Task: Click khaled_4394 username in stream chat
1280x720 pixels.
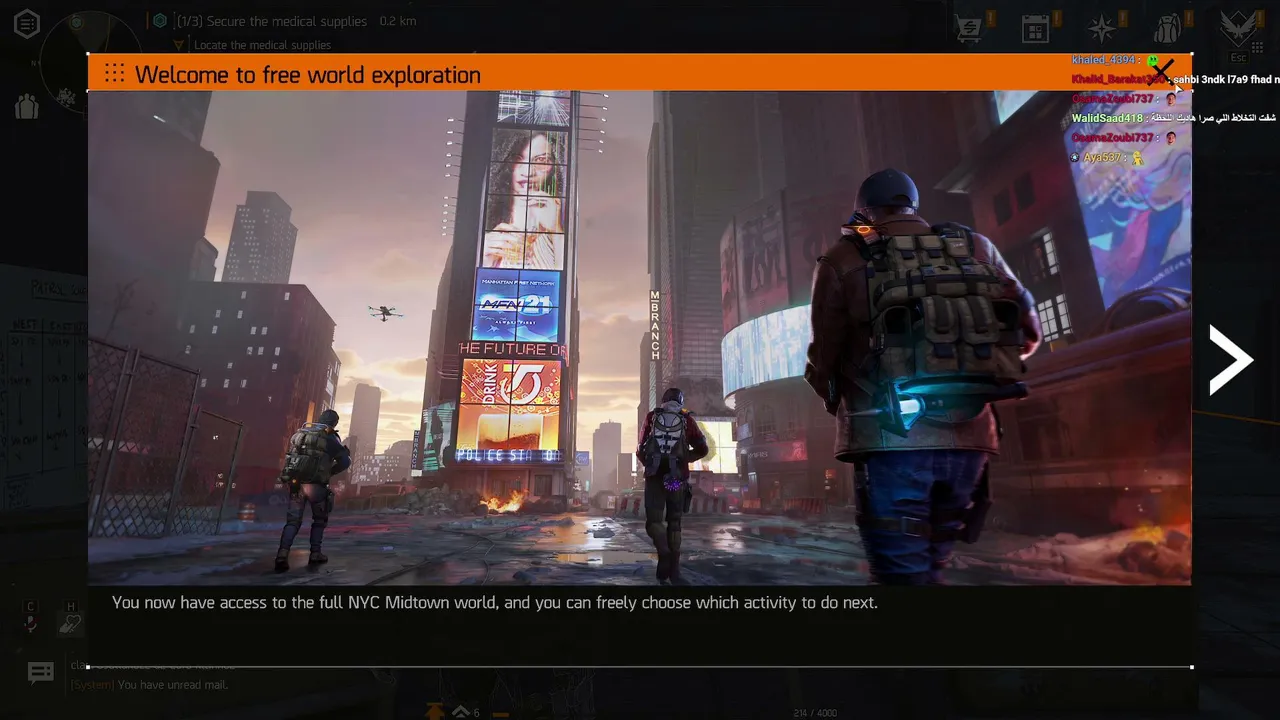Action: pos(1104,60)
